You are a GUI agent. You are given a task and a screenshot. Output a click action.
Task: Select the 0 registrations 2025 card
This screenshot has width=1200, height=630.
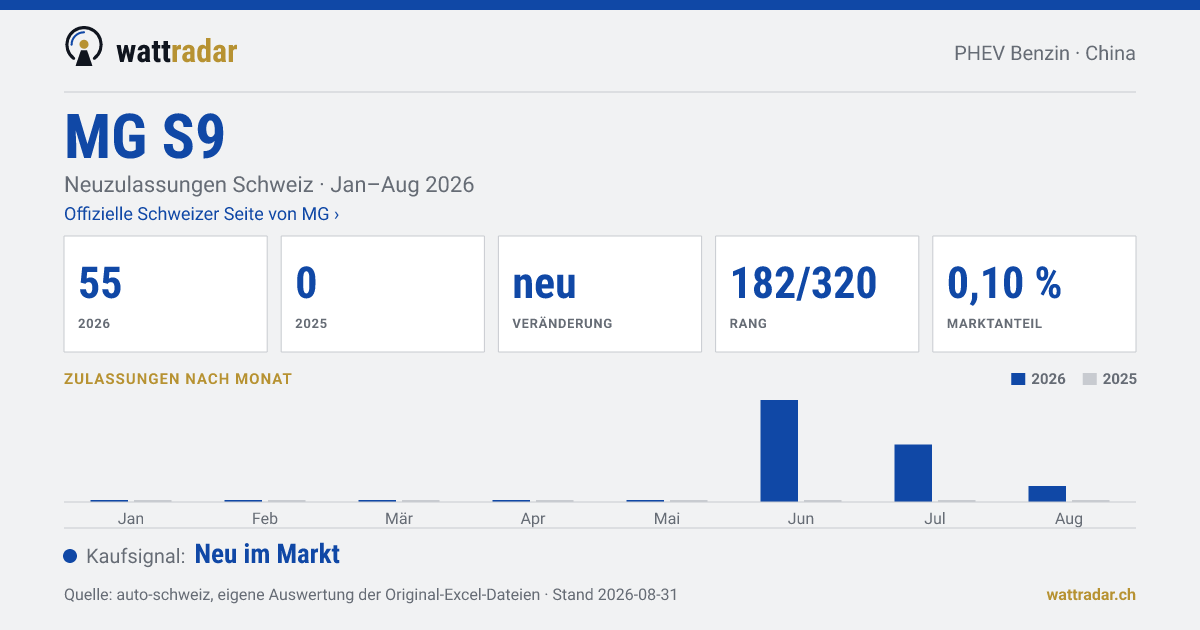click(382, 294)
